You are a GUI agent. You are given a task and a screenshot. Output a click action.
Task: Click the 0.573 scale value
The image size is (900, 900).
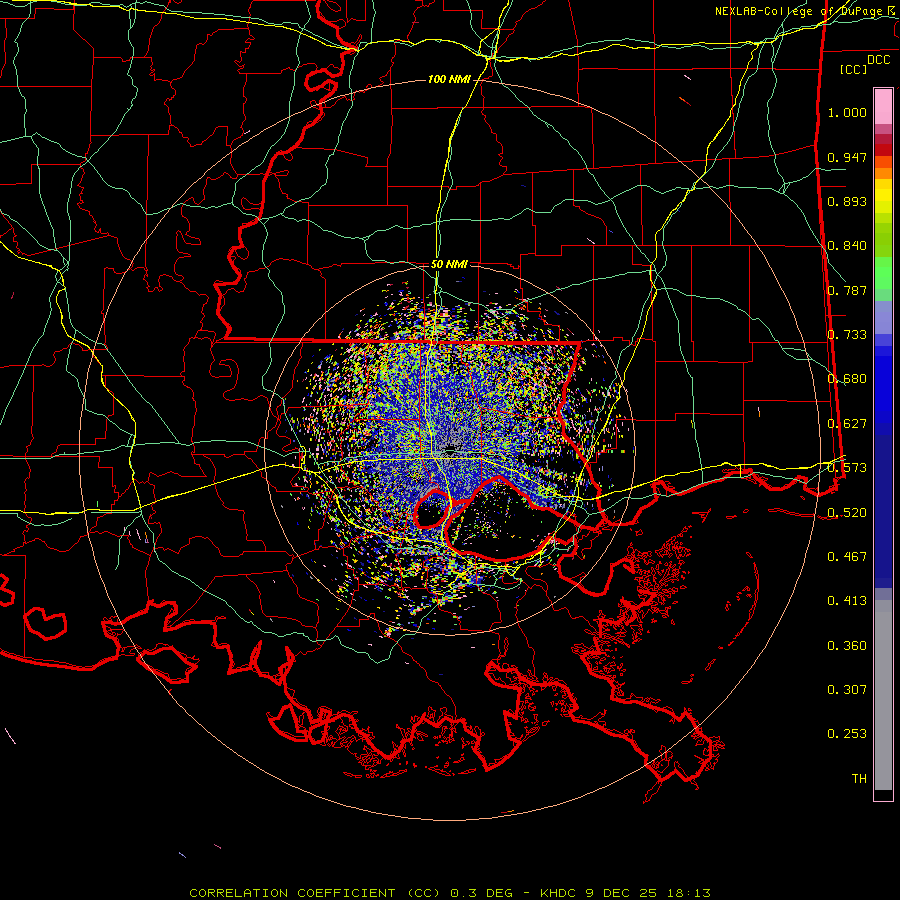(847, 468)
